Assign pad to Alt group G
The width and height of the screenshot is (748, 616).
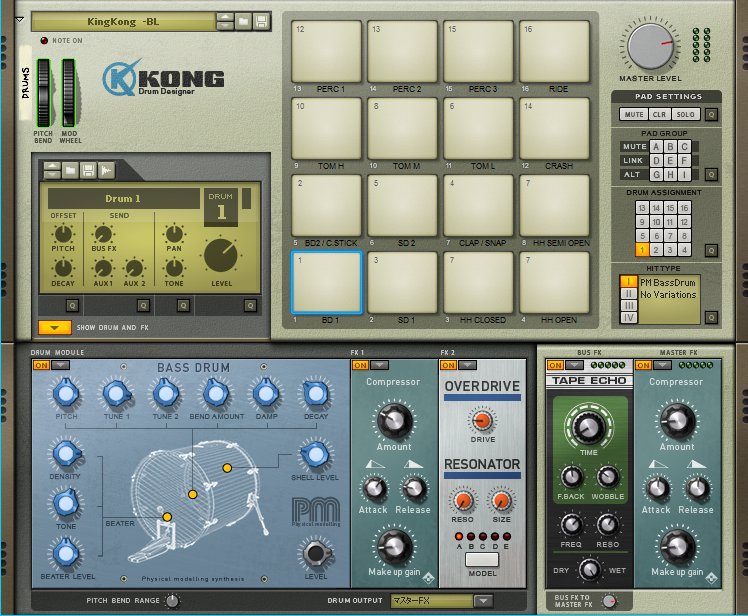click(x=656, y=175)
